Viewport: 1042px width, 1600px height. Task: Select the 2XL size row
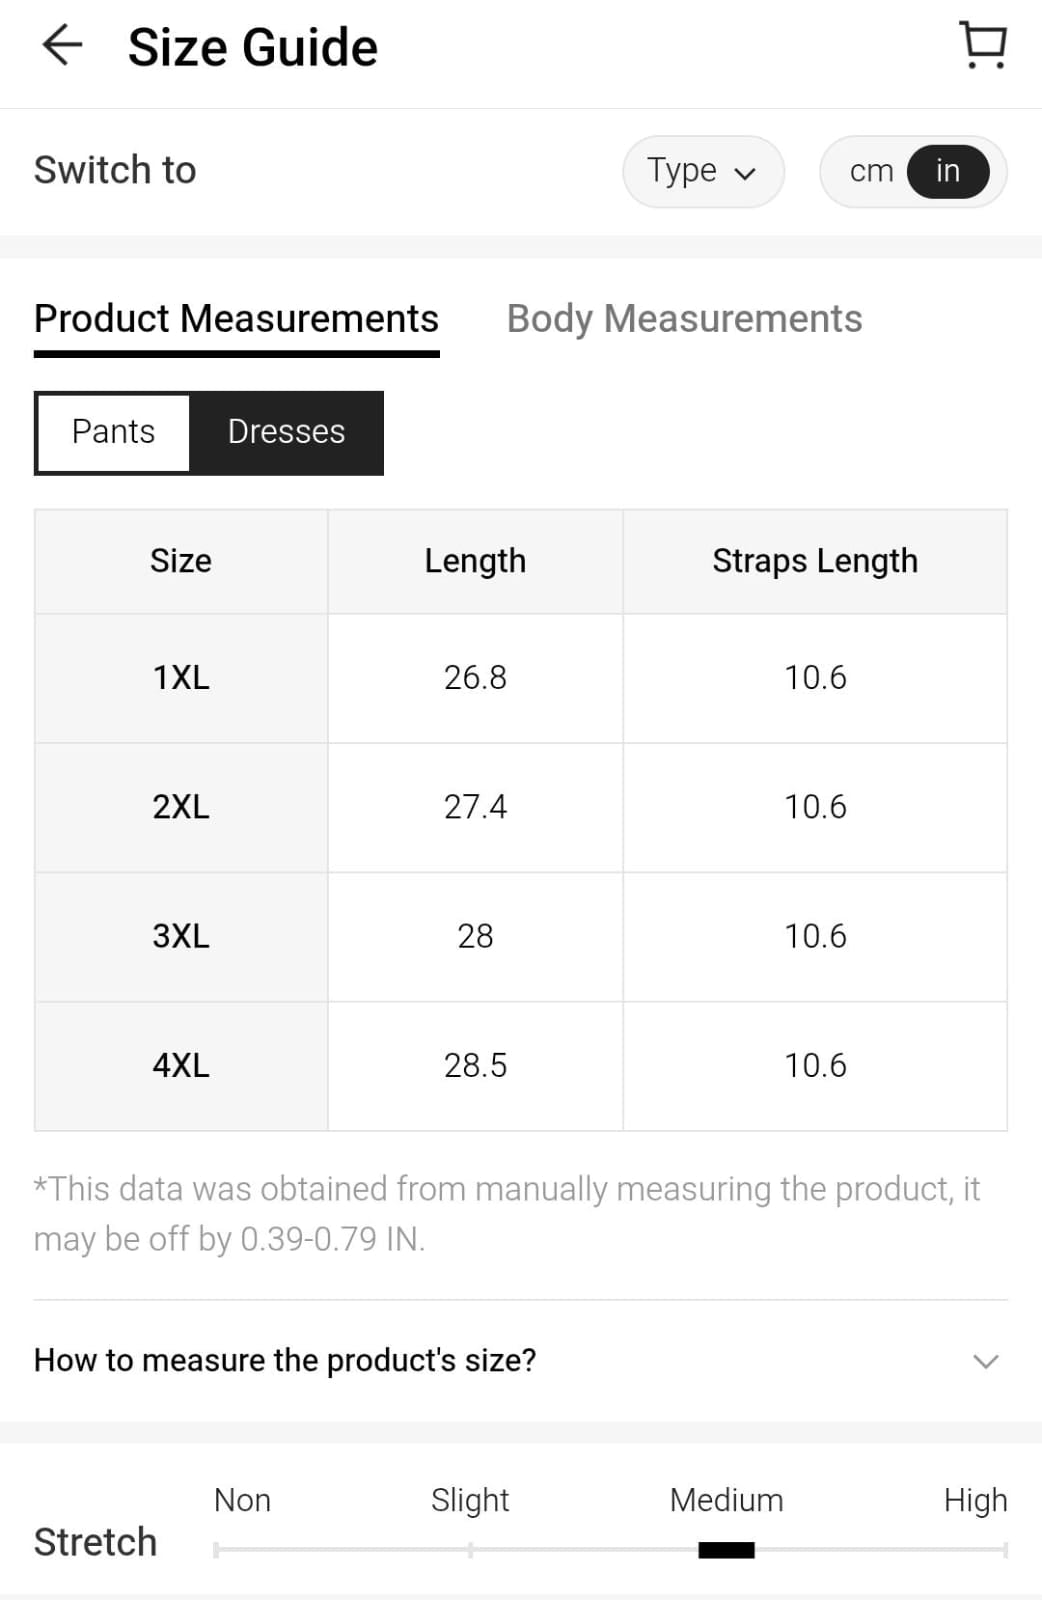[181, 807]
